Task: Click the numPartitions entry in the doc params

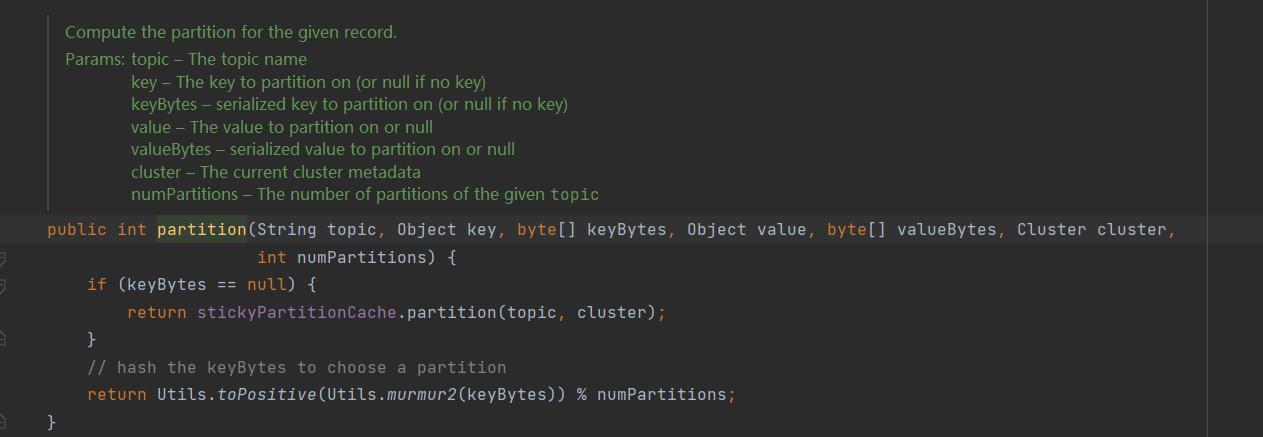Action: [x=184, y=194]
